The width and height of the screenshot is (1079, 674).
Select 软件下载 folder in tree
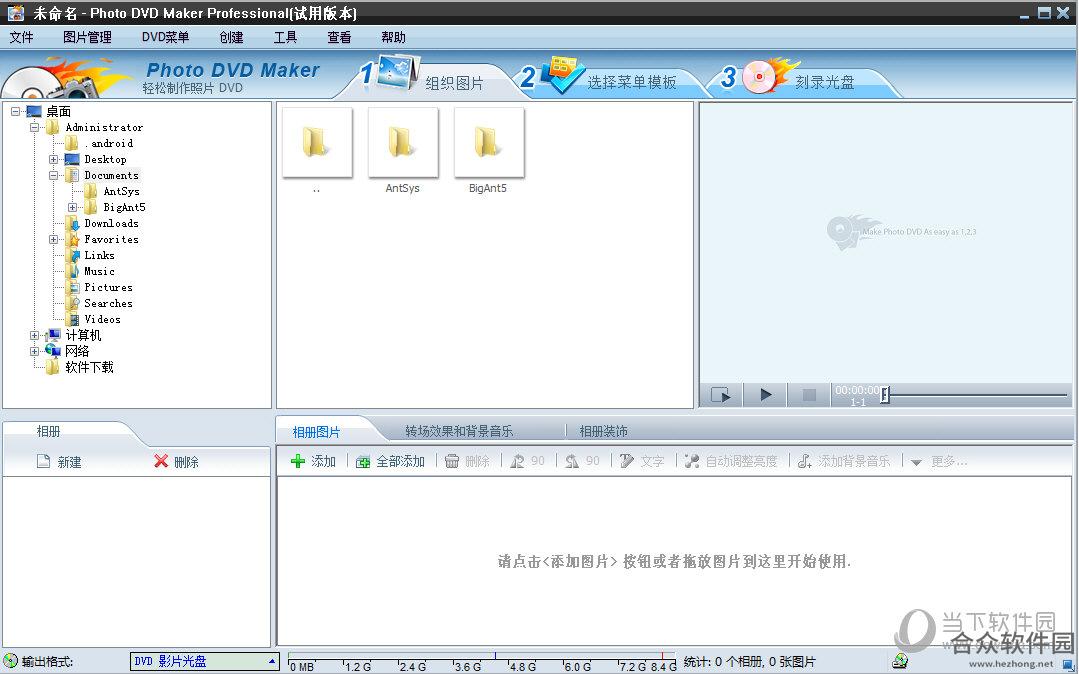click(89, 367)
